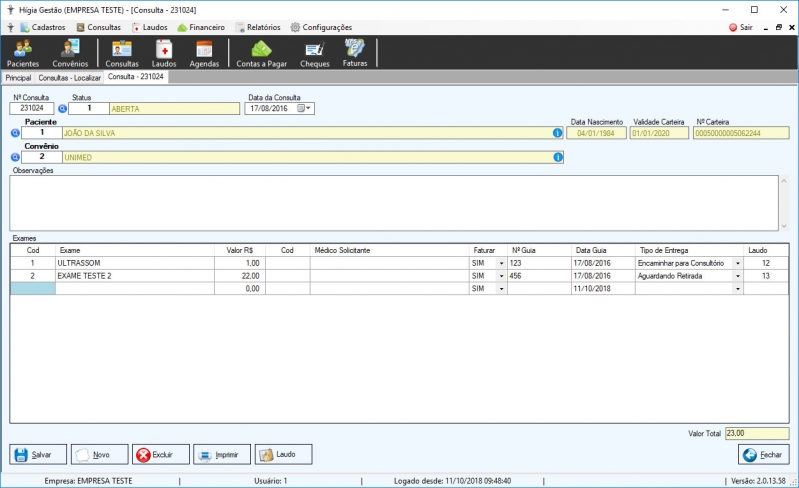Open Tipo de Entrega dropdown in empty row

pos(738,289)
